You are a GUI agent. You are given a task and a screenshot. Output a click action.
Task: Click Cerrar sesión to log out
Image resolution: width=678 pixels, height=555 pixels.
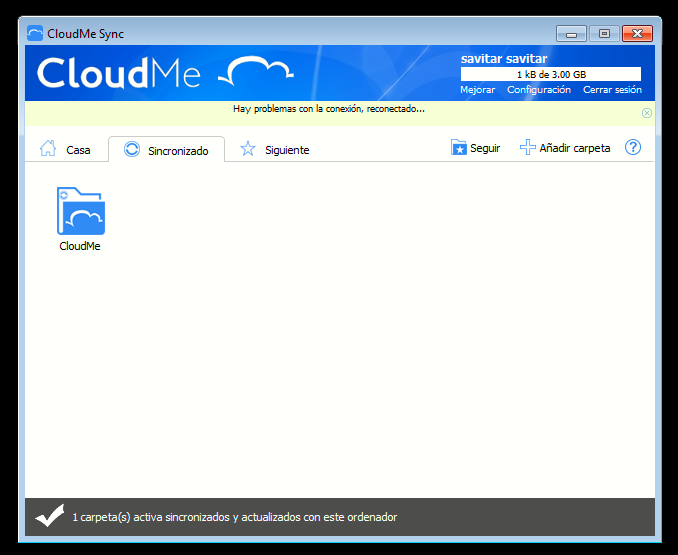pos(612,89)
